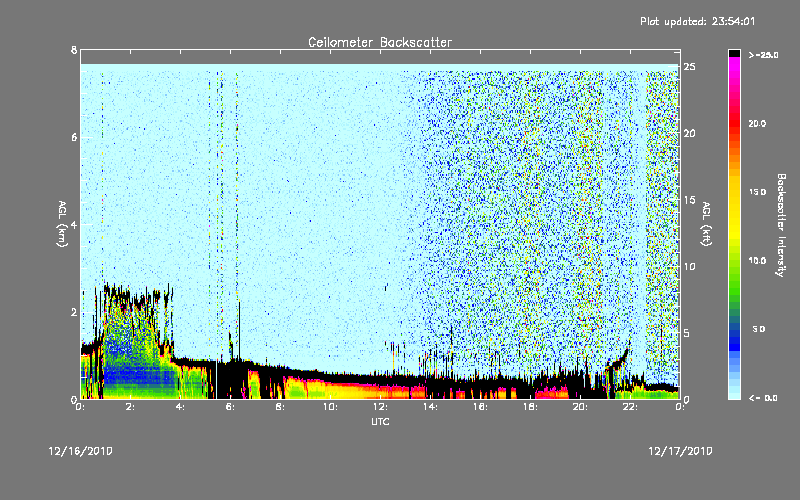Click the start date label 12/16/2010
Screen dimensions: 800x500
tap(81, 451)
